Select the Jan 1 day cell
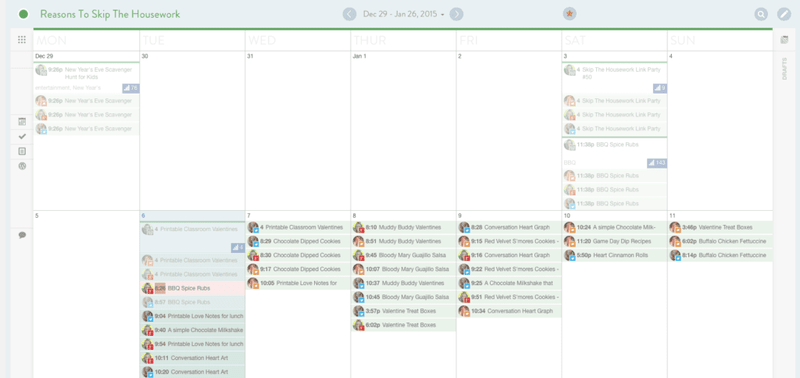Screen dimensions: 800x378 pyautogui.click(x=404, y=131)
